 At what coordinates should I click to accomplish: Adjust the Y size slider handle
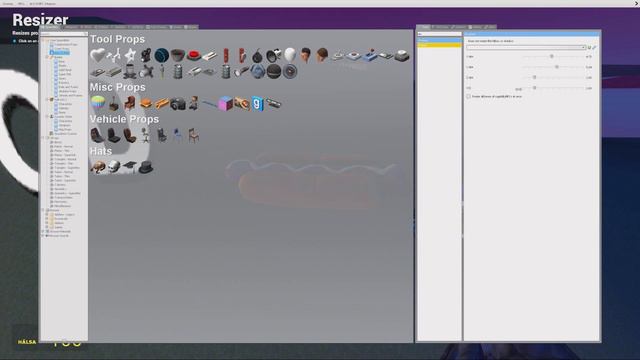click(557, 67)
